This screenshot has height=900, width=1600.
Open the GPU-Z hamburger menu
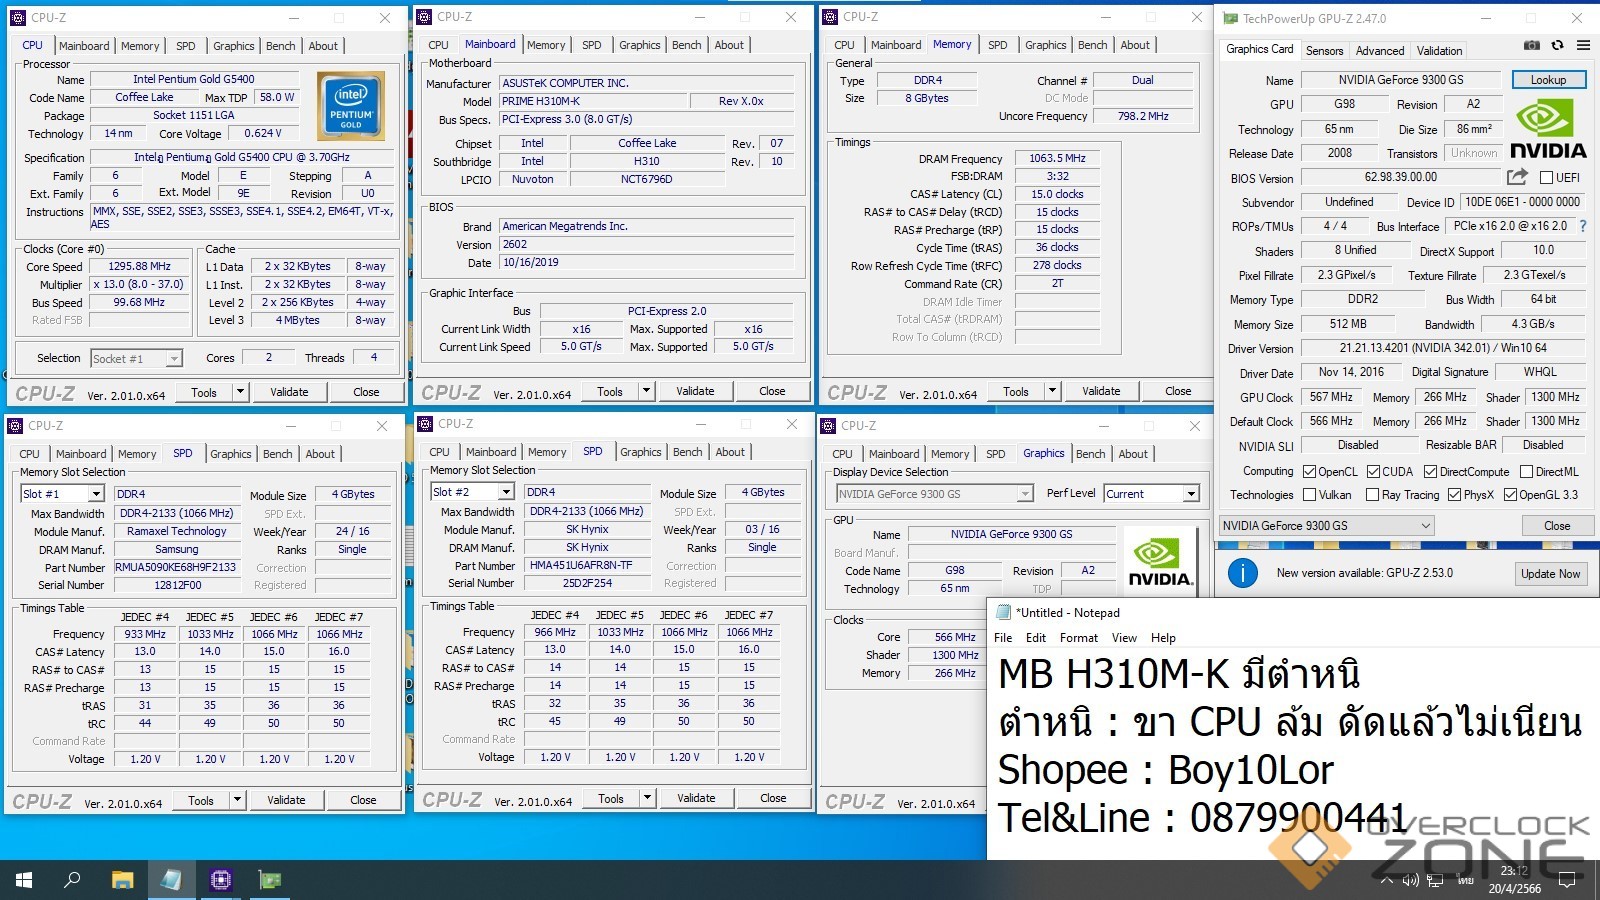(x=1583, y=45)
